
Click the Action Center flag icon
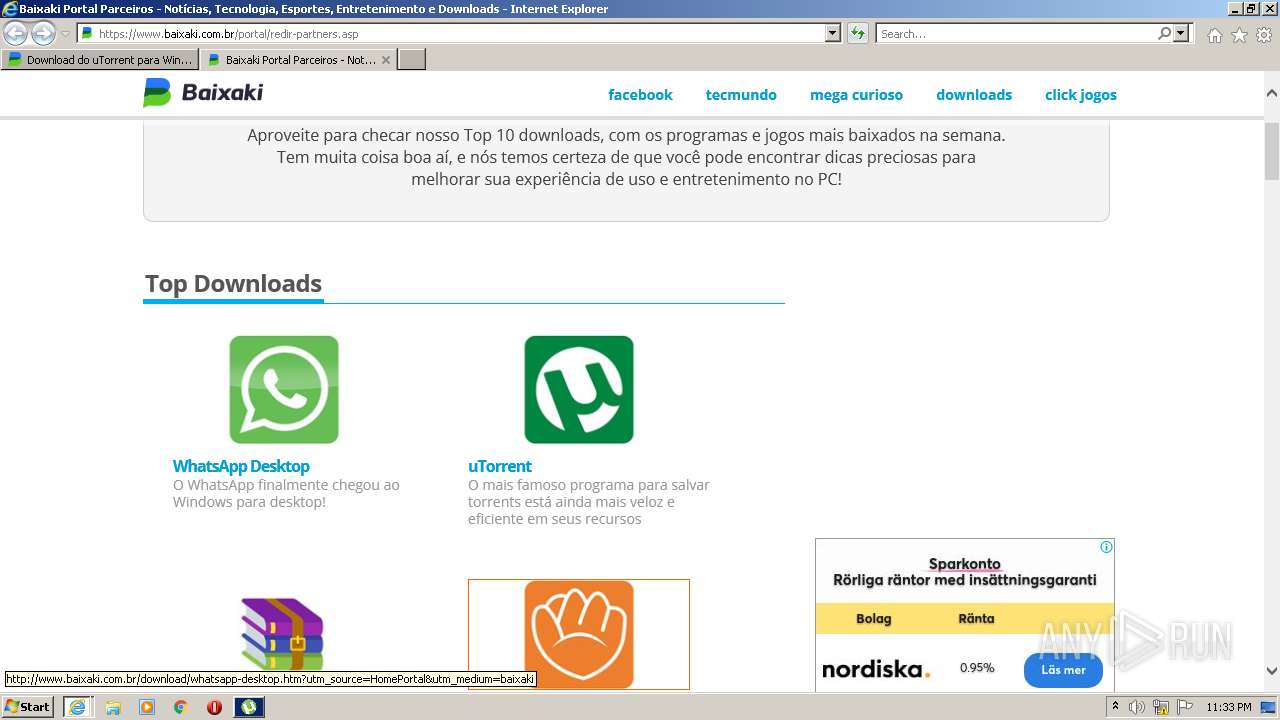click(1185, 707)
